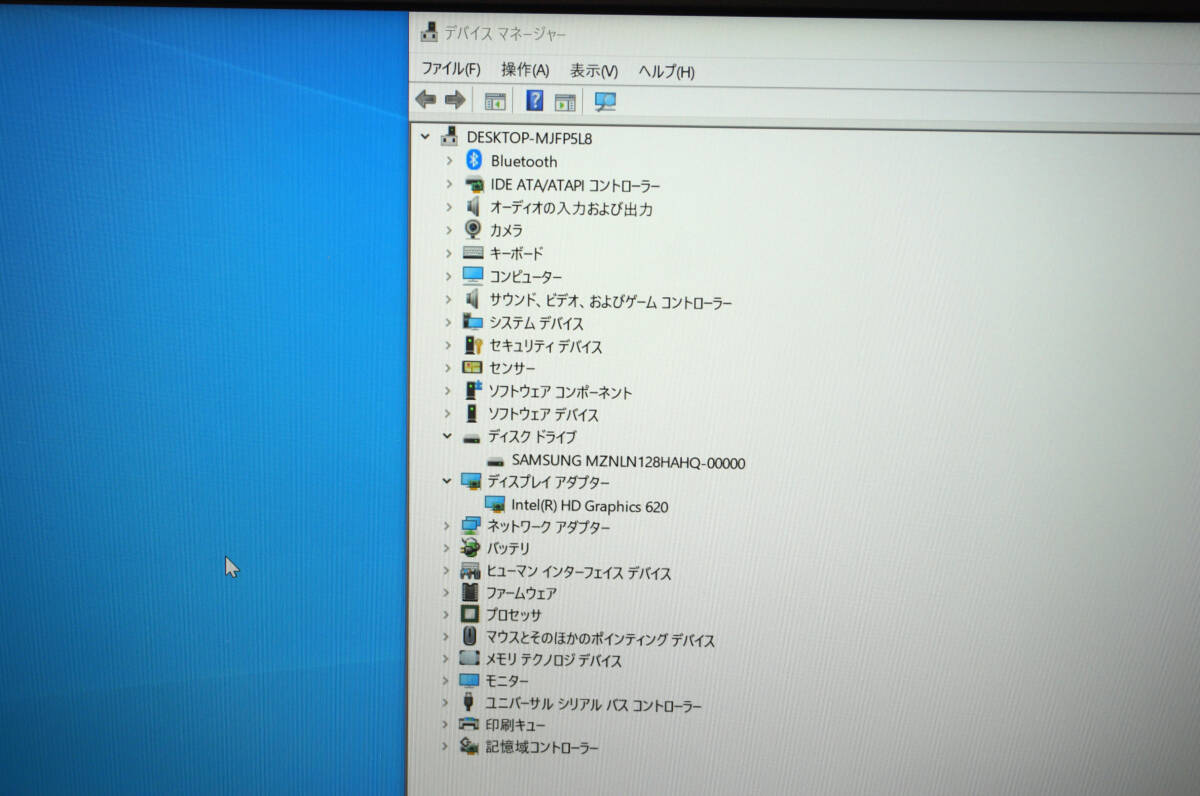Open the ヘルプ(H) menu
The image size is (1200, 796).
(x=666, y=72)
